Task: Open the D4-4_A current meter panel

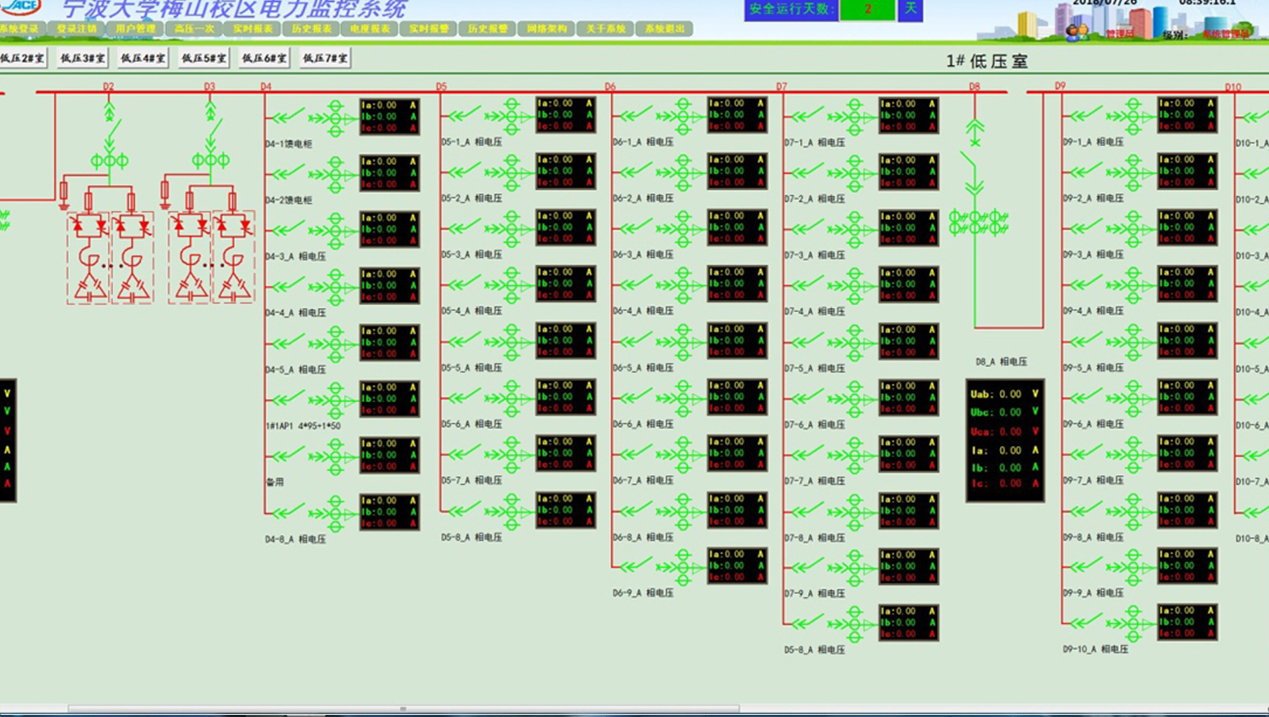Action: (389, 286)
